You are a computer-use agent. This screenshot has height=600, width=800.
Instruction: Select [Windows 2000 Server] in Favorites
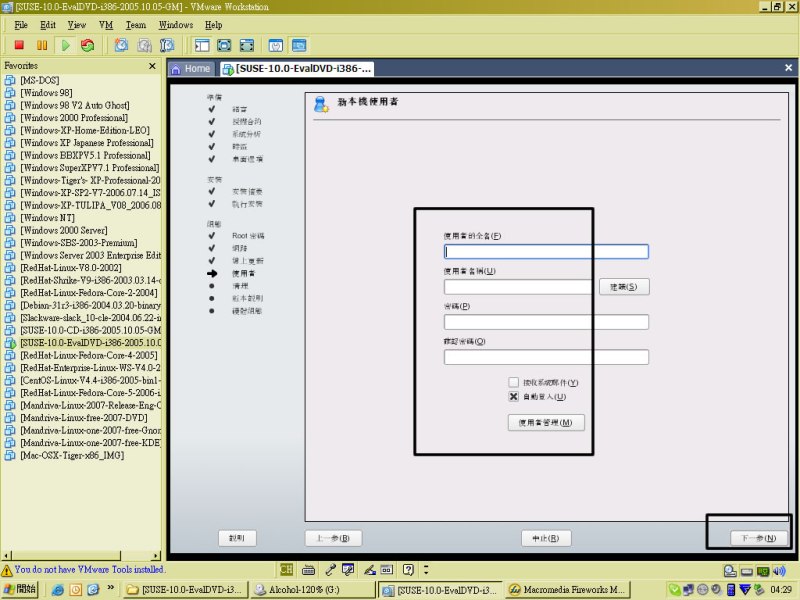[x=63, y=230]
